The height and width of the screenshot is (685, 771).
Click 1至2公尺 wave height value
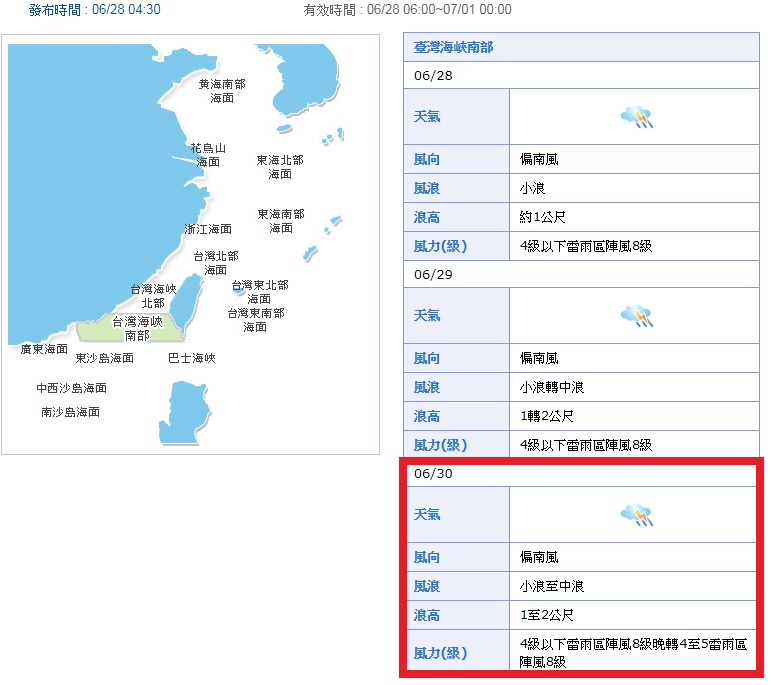[x=547, y=615]
